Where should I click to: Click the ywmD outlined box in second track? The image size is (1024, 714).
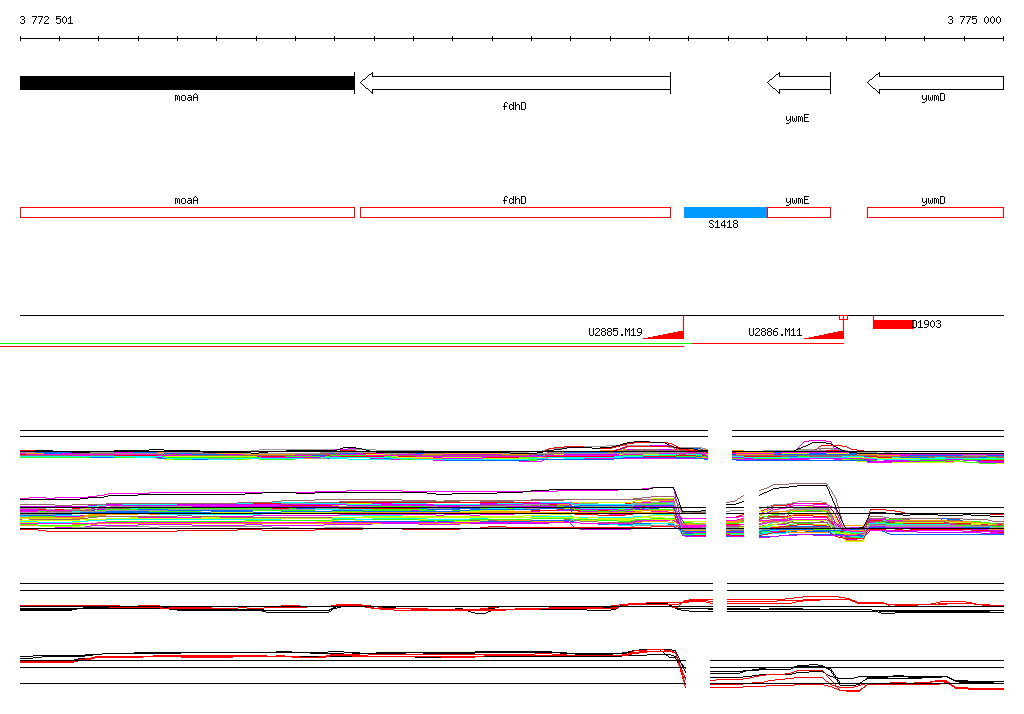[935, 212]
